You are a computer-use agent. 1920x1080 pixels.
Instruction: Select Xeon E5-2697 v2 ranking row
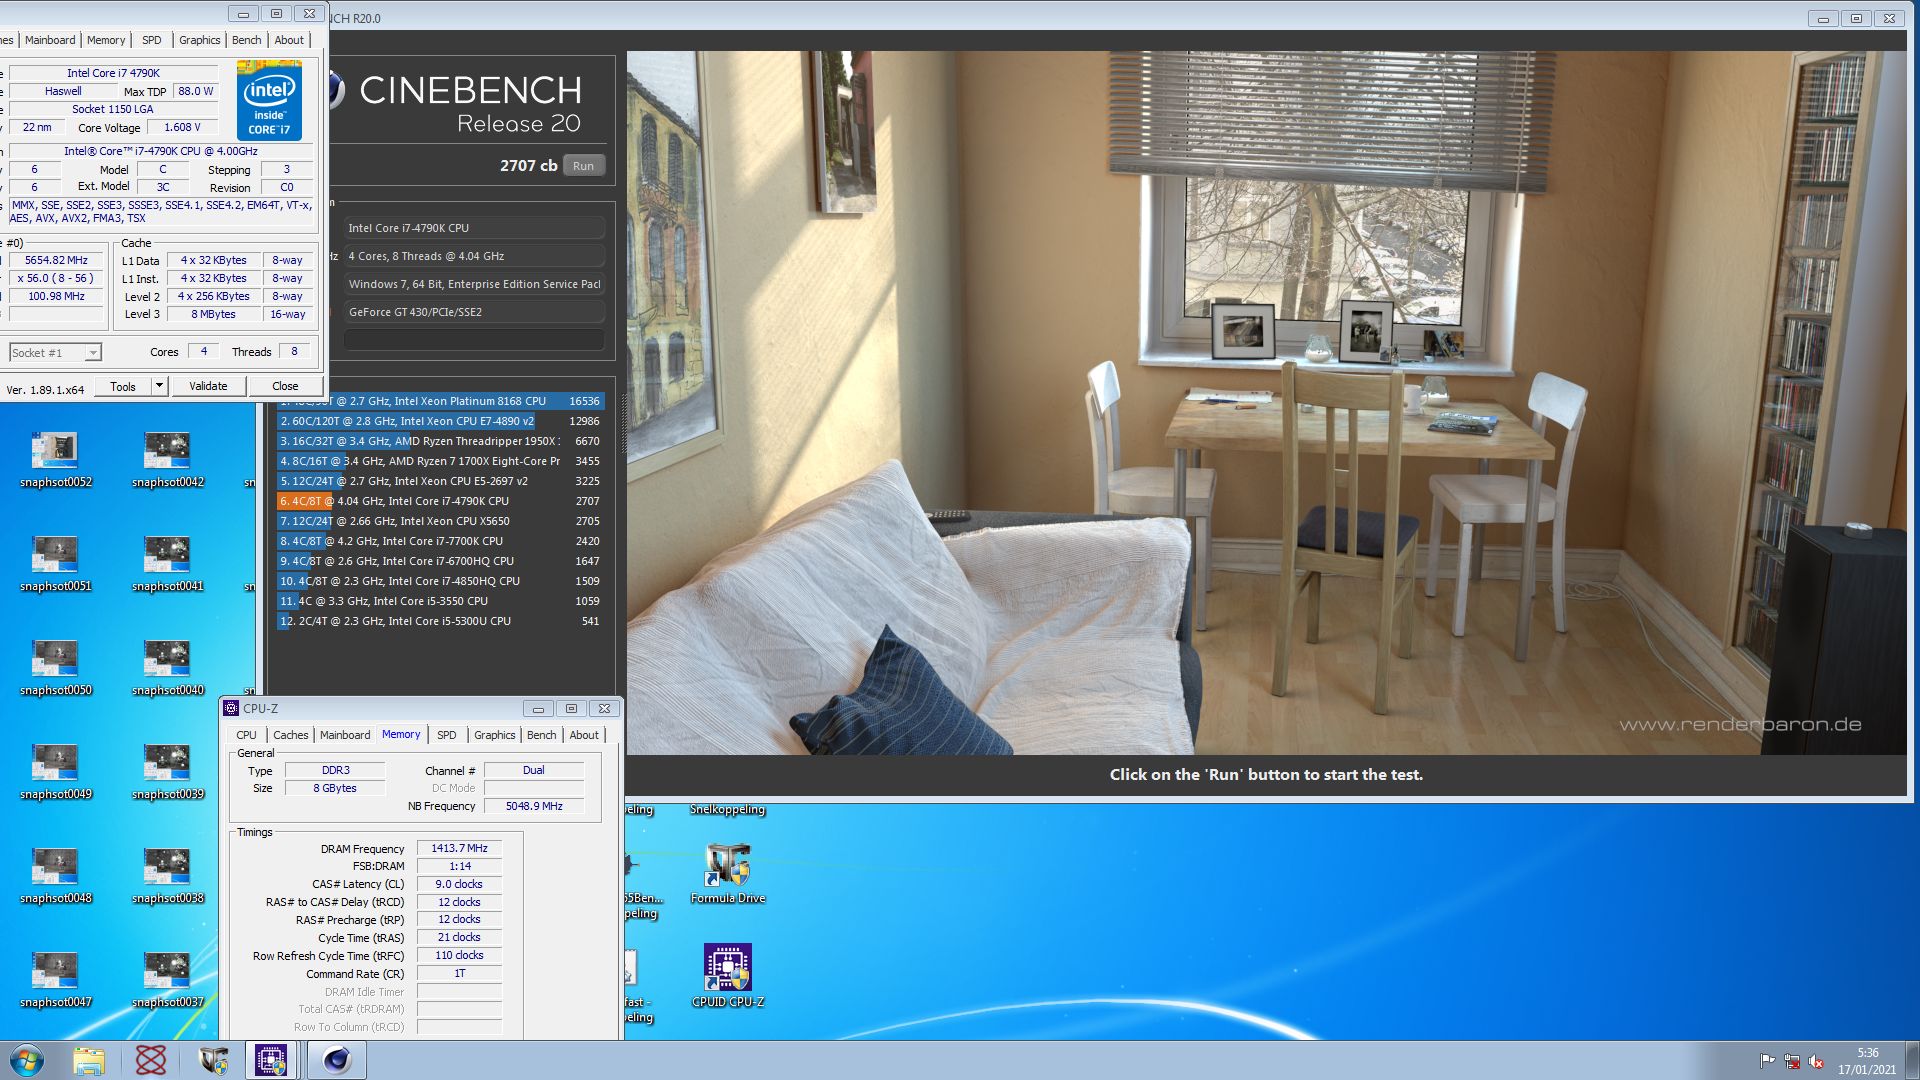point(440,481)
